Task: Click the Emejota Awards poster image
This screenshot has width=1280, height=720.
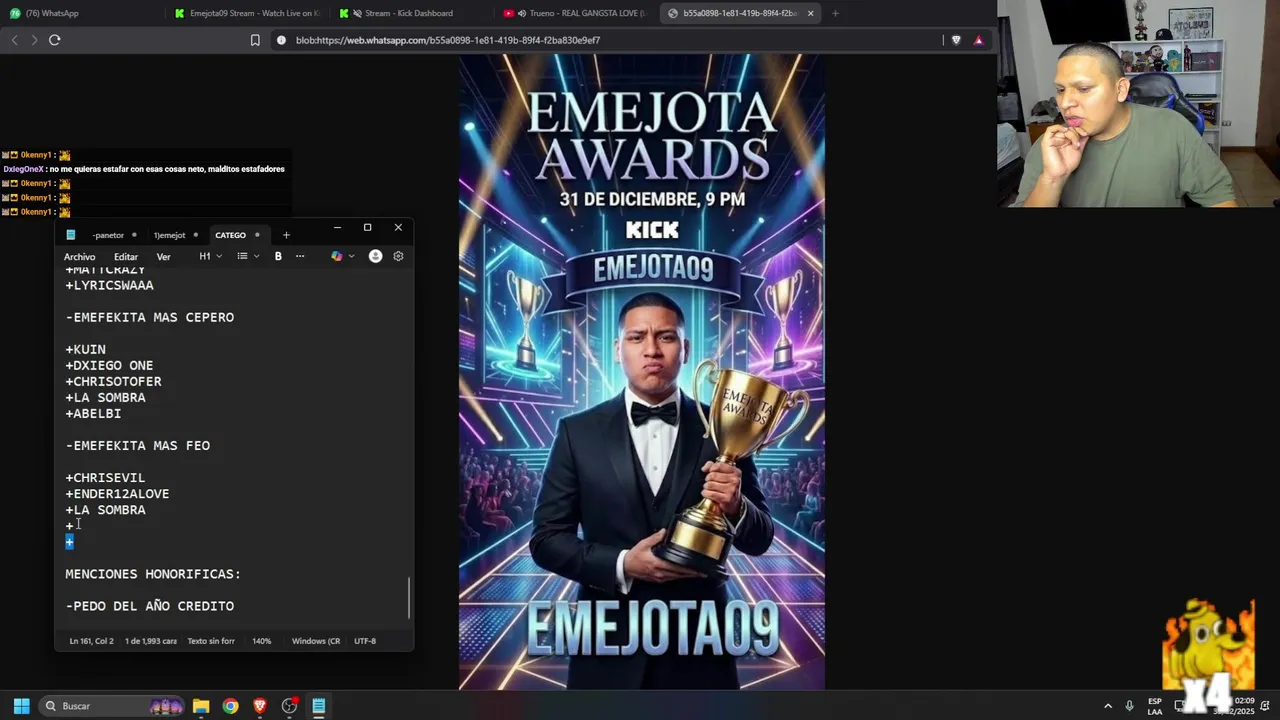Action: 642,371
